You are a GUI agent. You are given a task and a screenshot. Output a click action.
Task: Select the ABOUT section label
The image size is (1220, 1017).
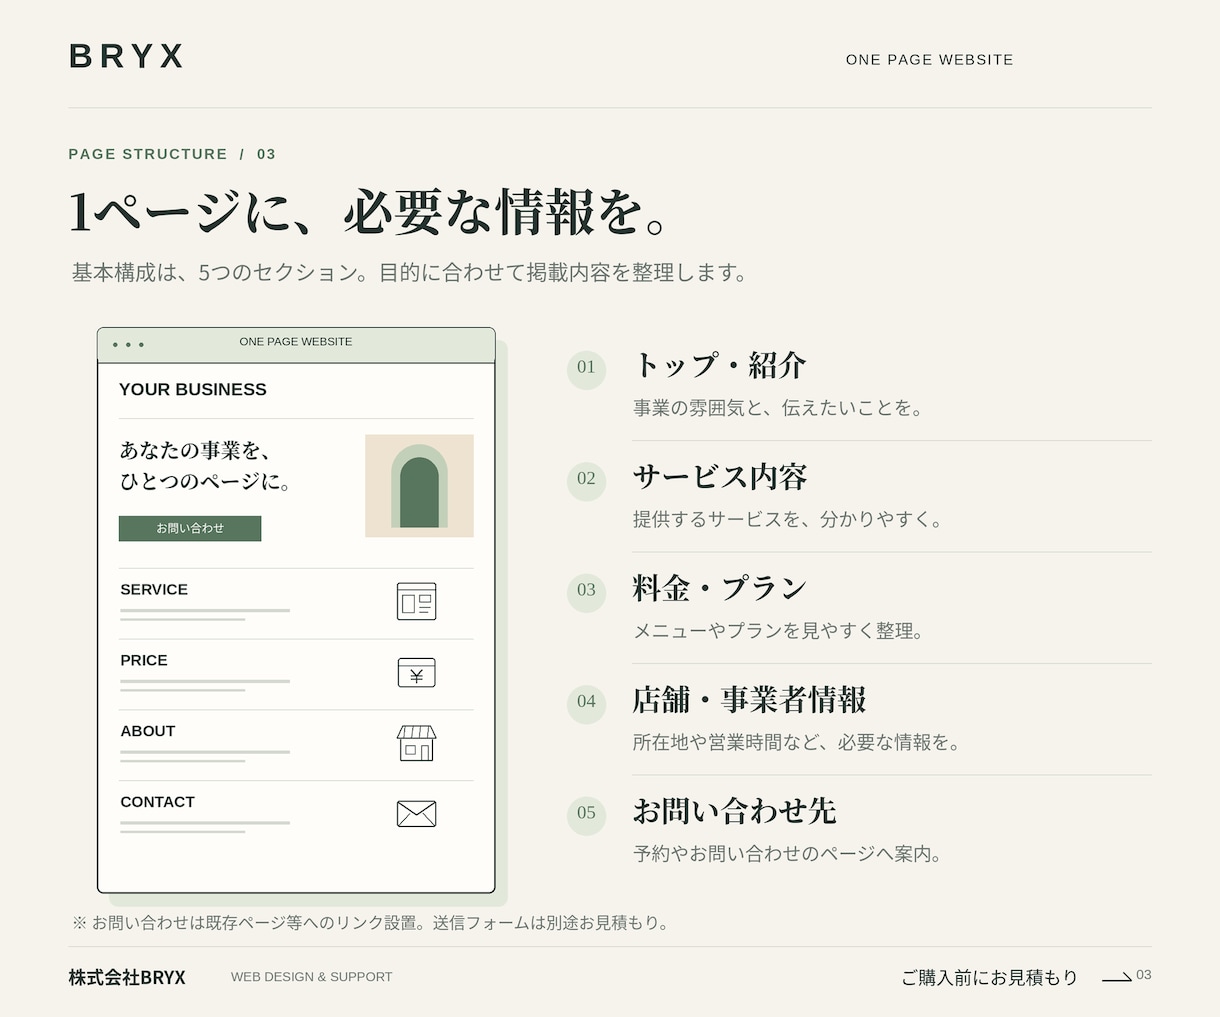[x=148, y=732]
